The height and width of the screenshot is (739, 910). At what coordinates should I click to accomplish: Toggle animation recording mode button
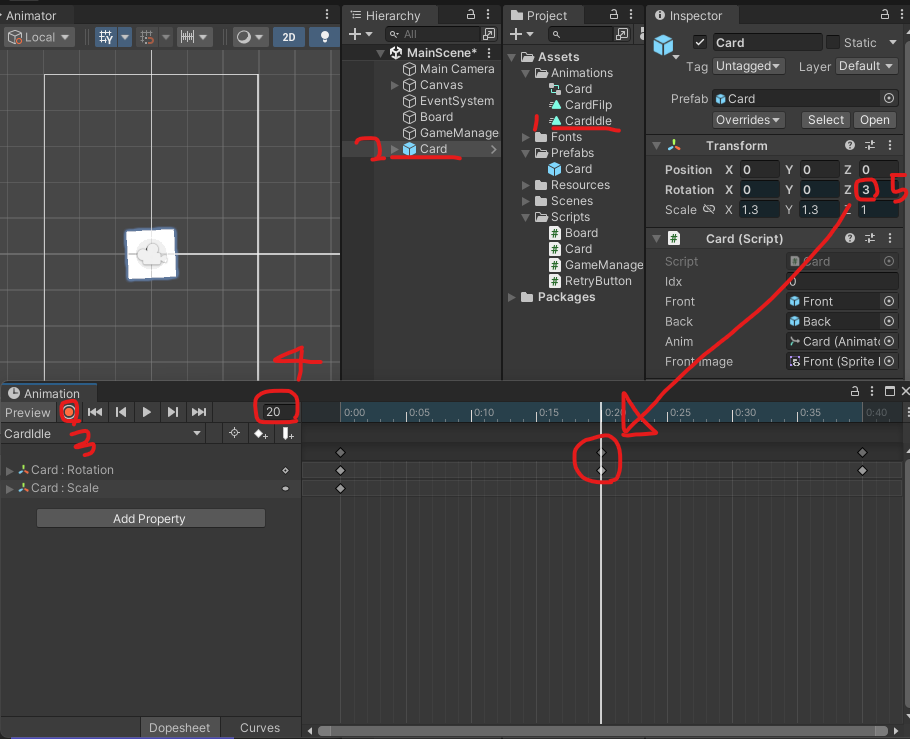pos(69,412)
